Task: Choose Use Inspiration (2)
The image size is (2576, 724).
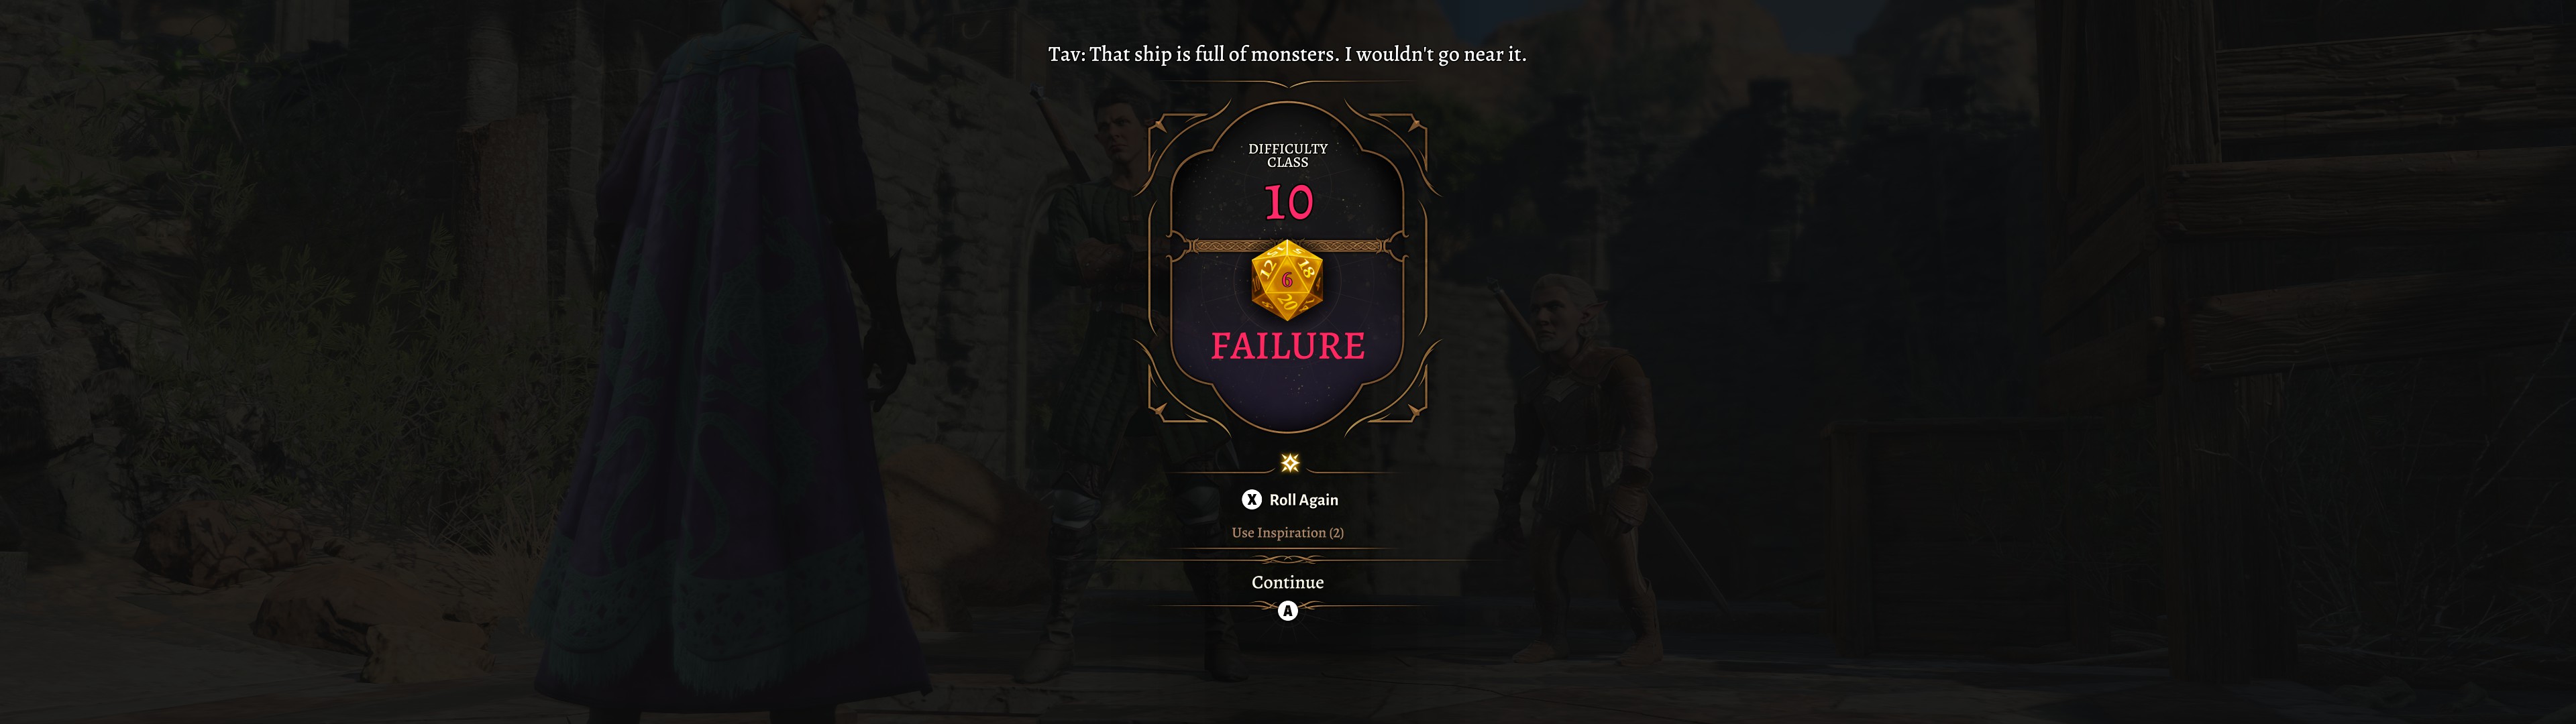Action: 1287,532
